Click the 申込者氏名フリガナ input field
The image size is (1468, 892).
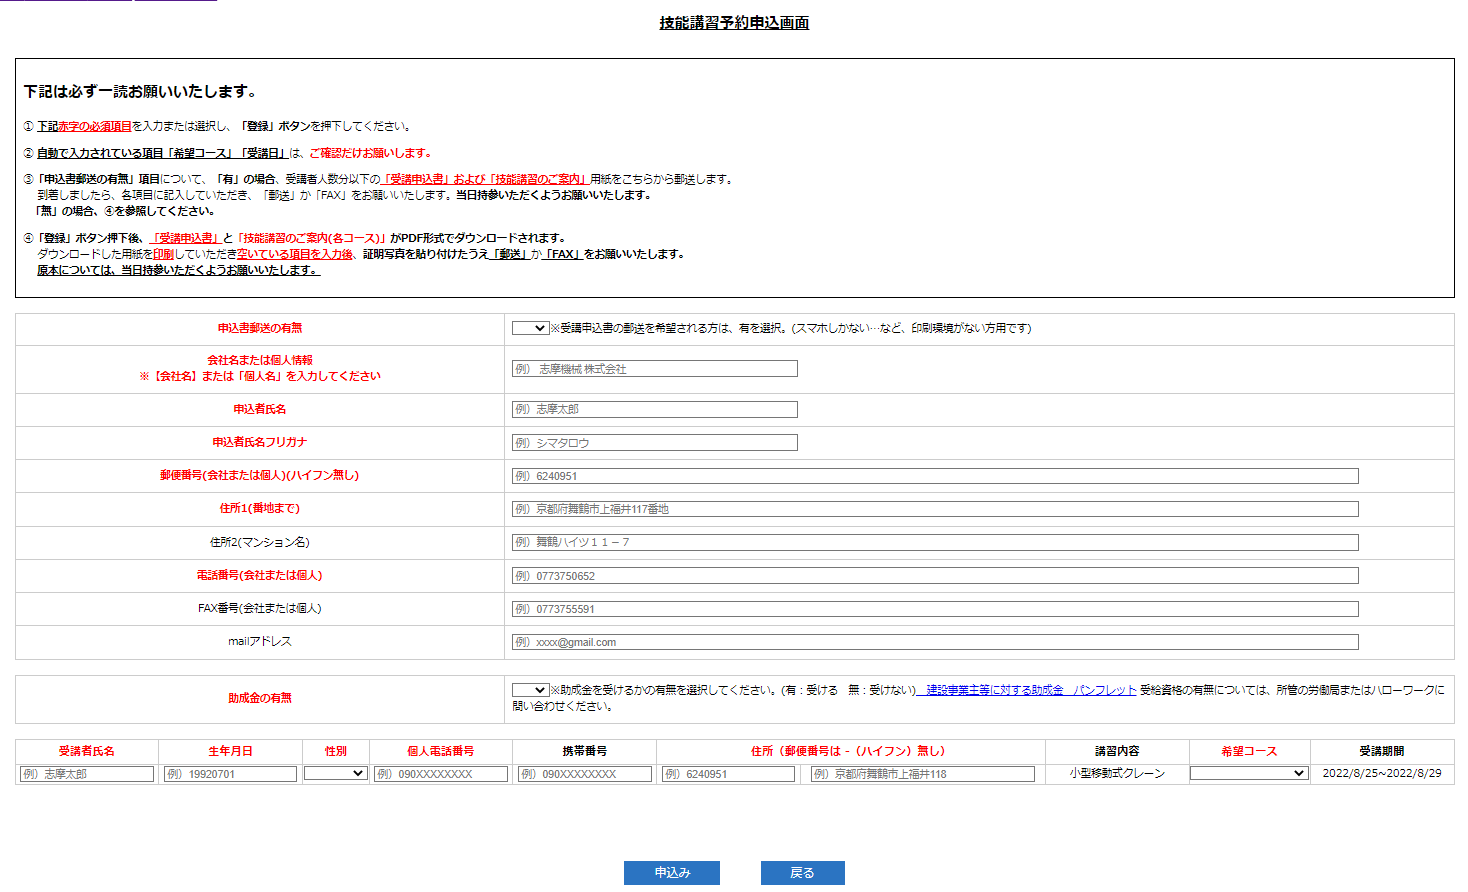pyautogui.click(x=655, y=443)
